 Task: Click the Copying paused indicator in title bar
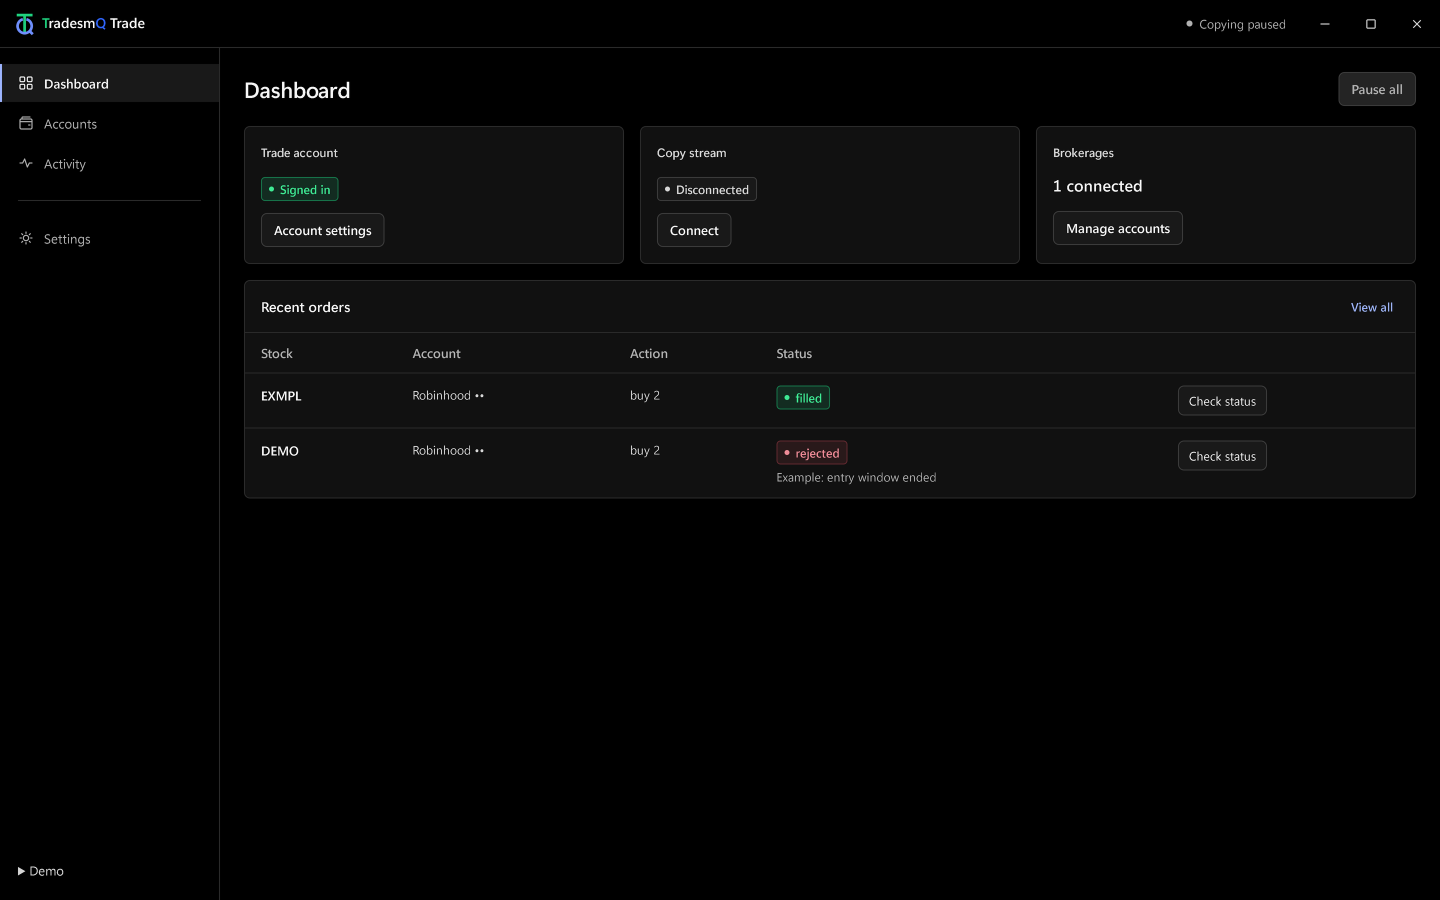click(1236, 24)
